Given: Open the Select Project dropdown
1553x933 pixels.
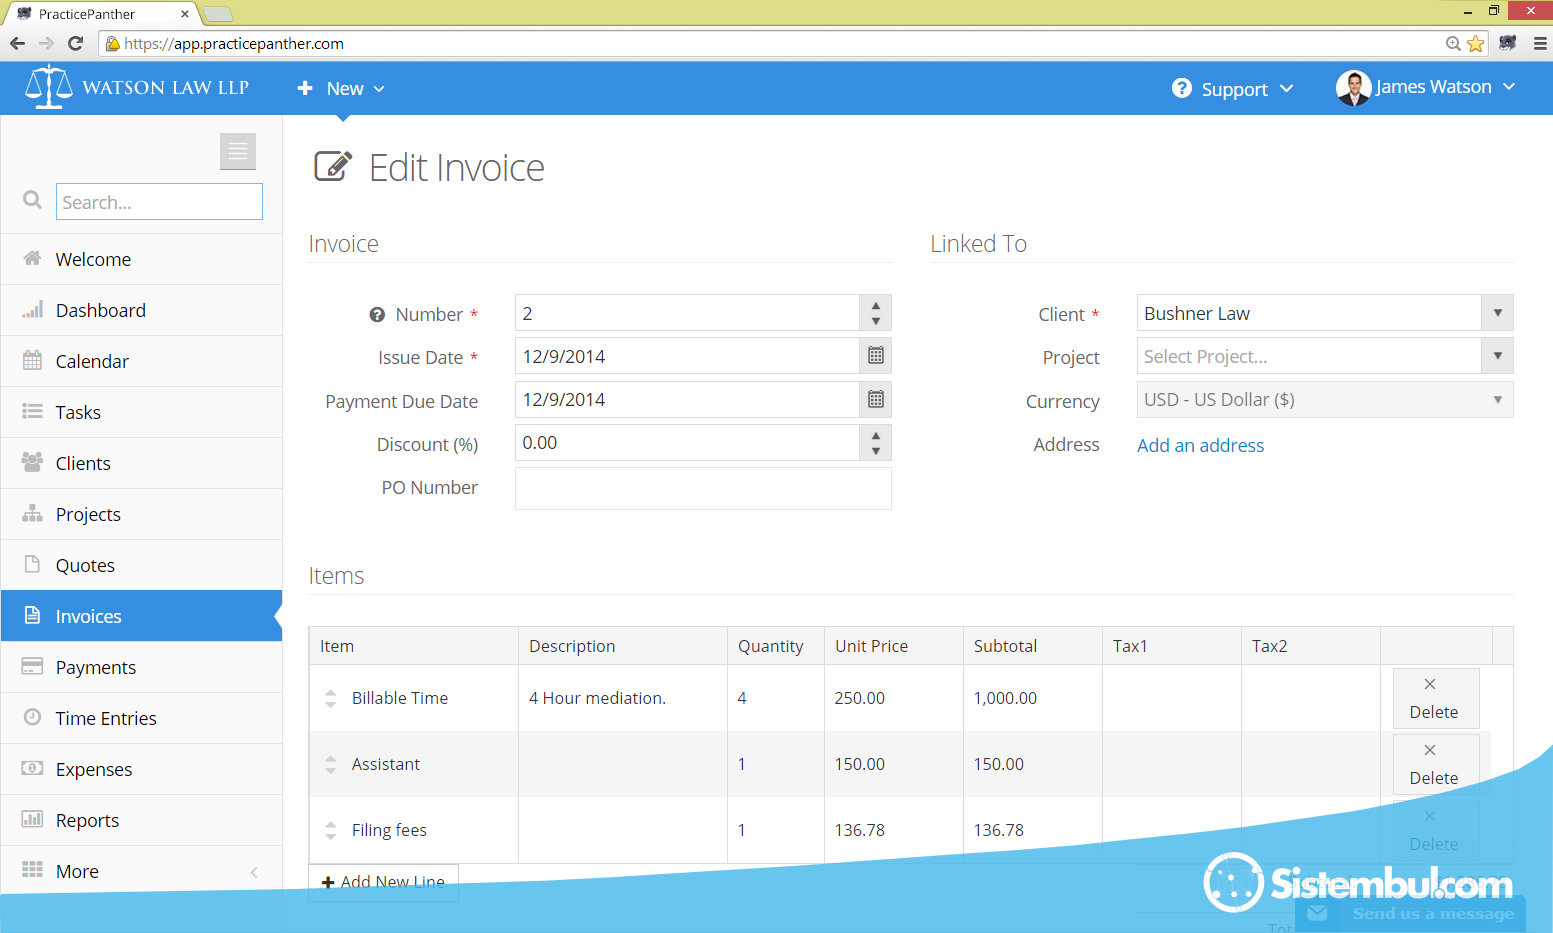Looking at the screenshot, I should (x=1497, y=356).
